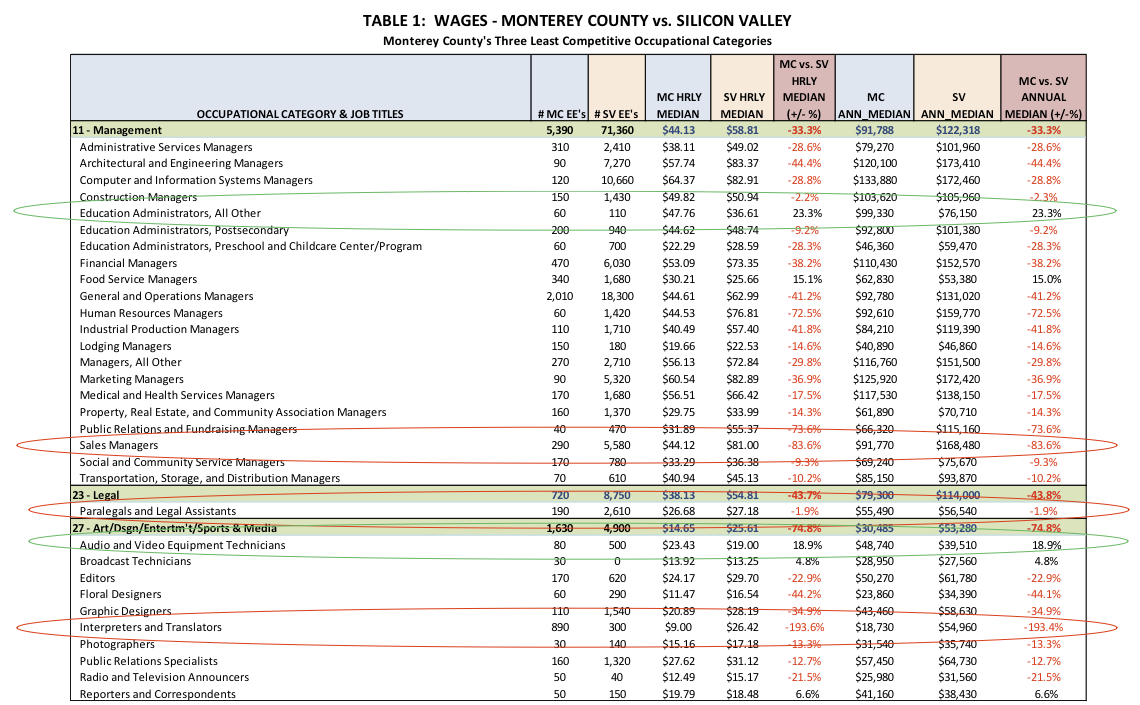The width and height of the screenshot is (1140, 705).
Task: Select the 'Interpreters and Translators' job title cell
Action: (150, 627)
